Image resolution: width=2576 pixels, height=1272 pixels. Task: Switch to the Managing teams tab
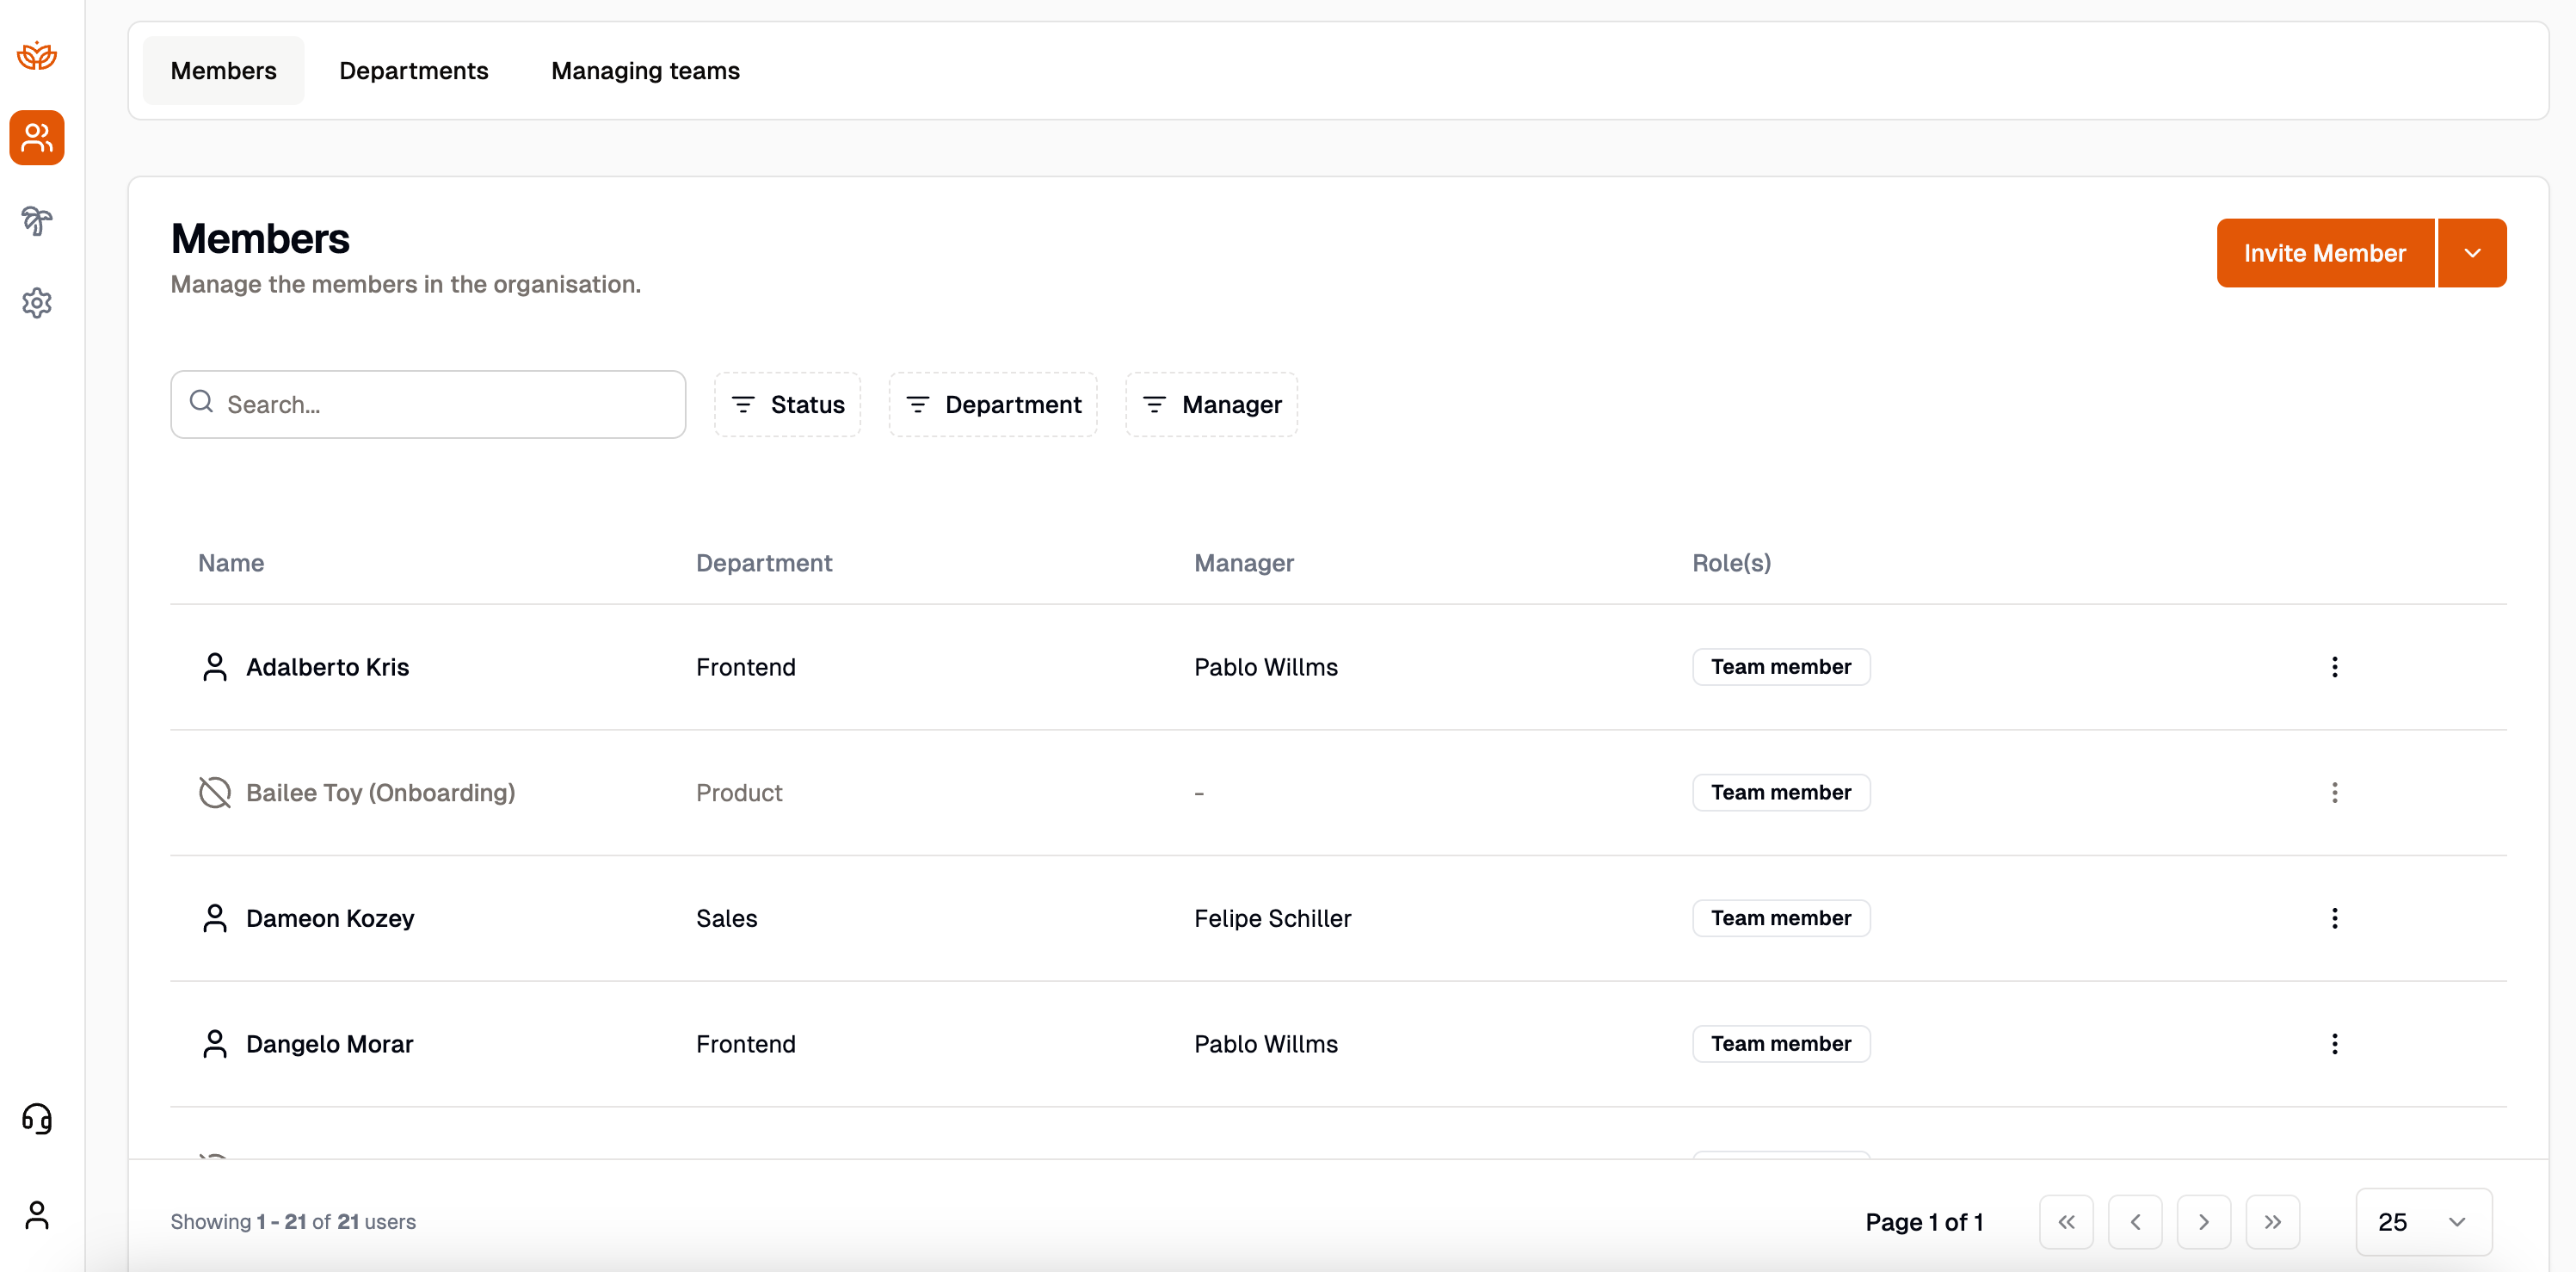(x=645, y=71)
